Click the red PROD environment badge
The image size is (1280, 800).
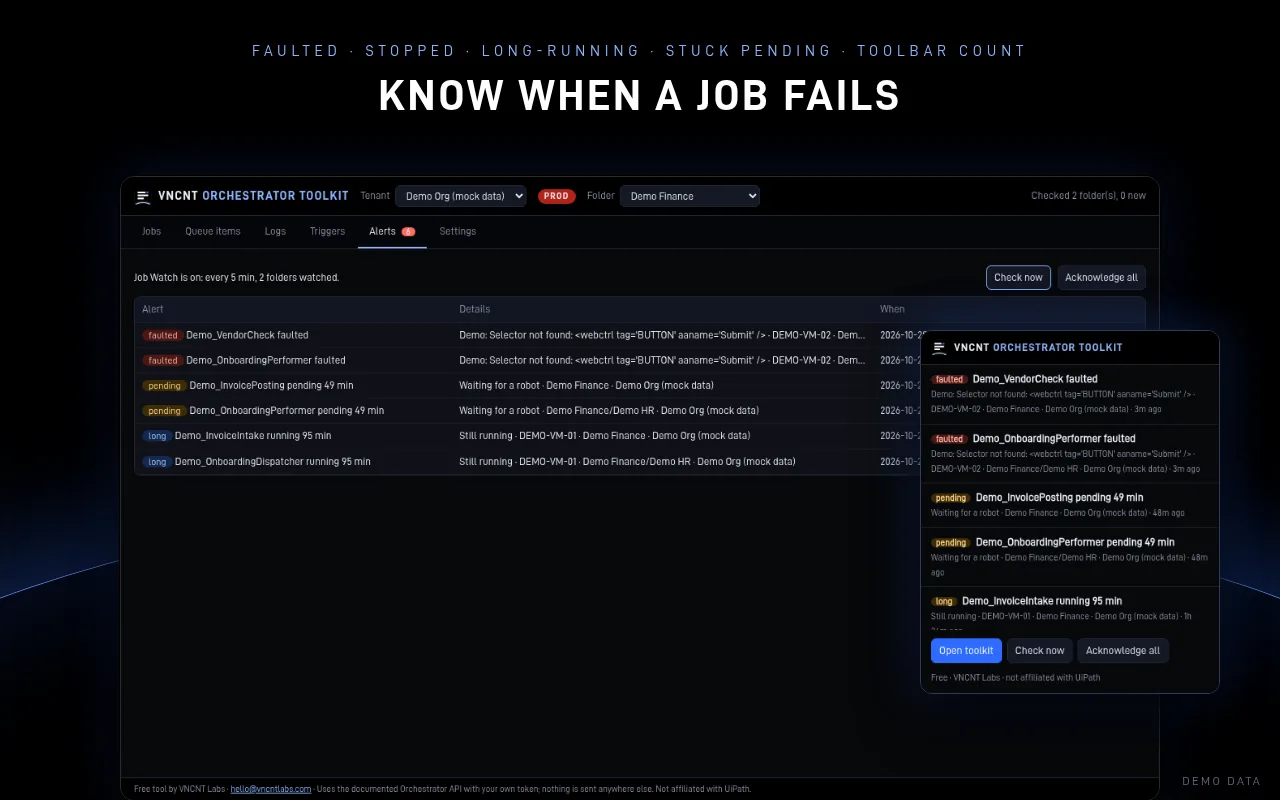tap(557, 196)
